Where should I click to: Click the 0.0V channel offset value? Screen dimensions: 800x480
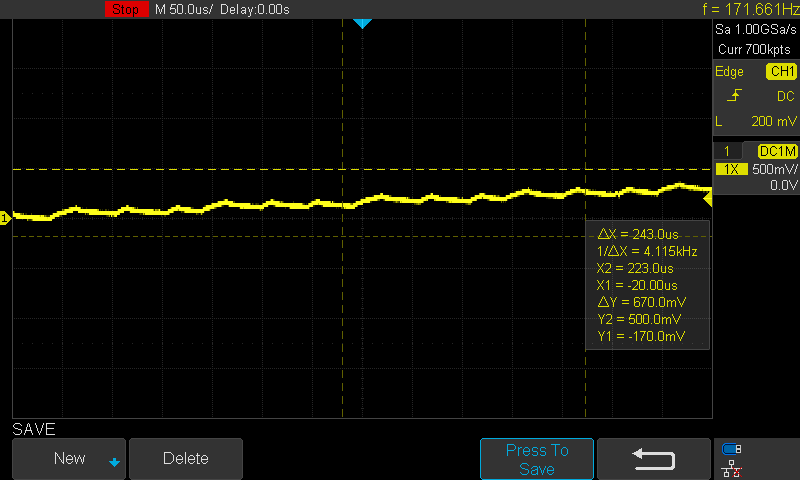point(784,185)
